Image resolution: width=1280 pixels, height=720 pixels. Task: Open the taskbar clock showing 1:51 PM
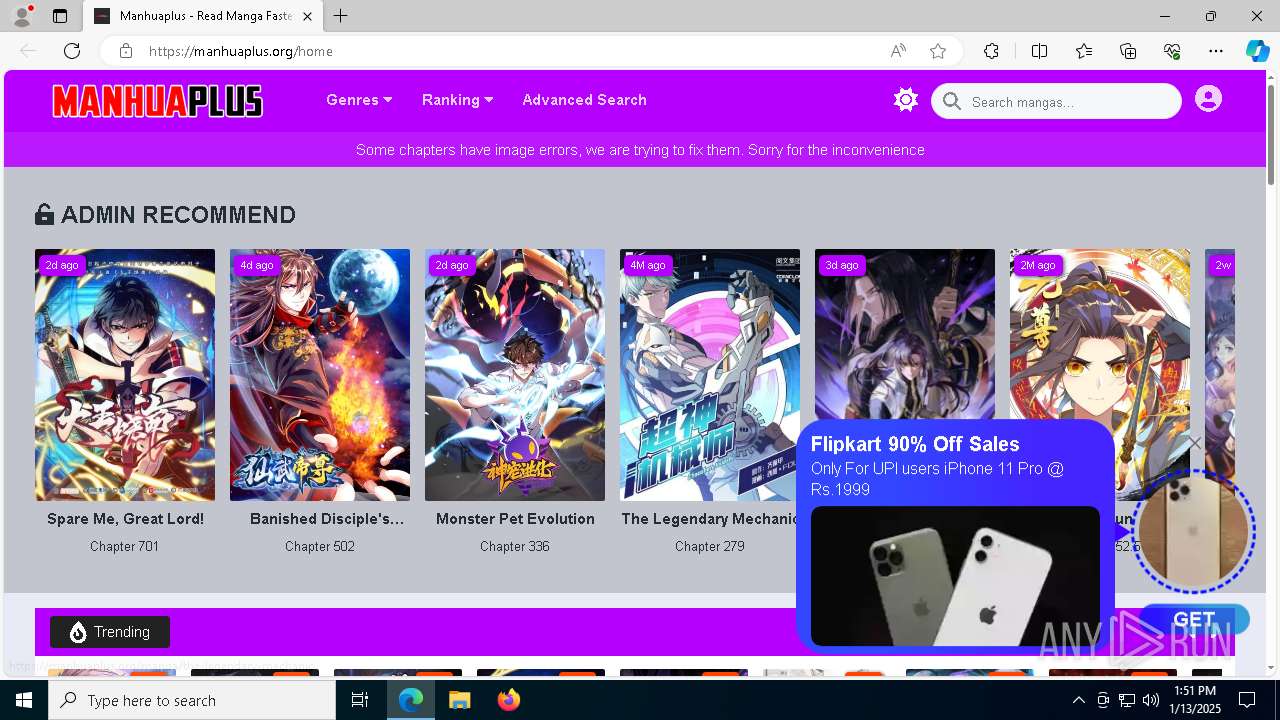1195,700
